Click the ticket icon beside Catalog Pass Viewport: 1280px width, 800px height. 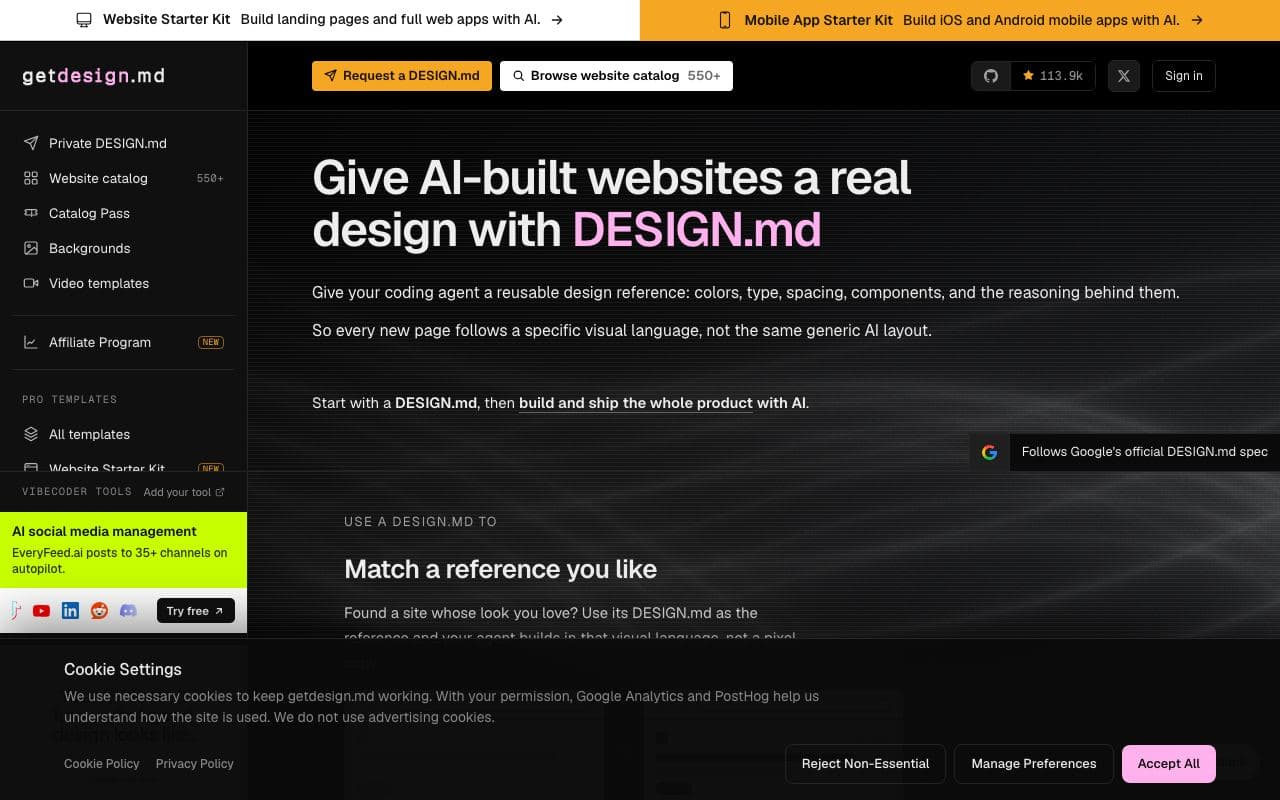[x=31, y=213]
